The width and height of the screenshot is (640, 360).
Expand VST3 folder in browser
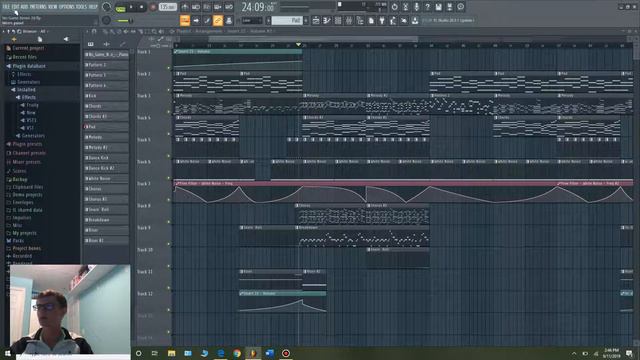point(31,120)
